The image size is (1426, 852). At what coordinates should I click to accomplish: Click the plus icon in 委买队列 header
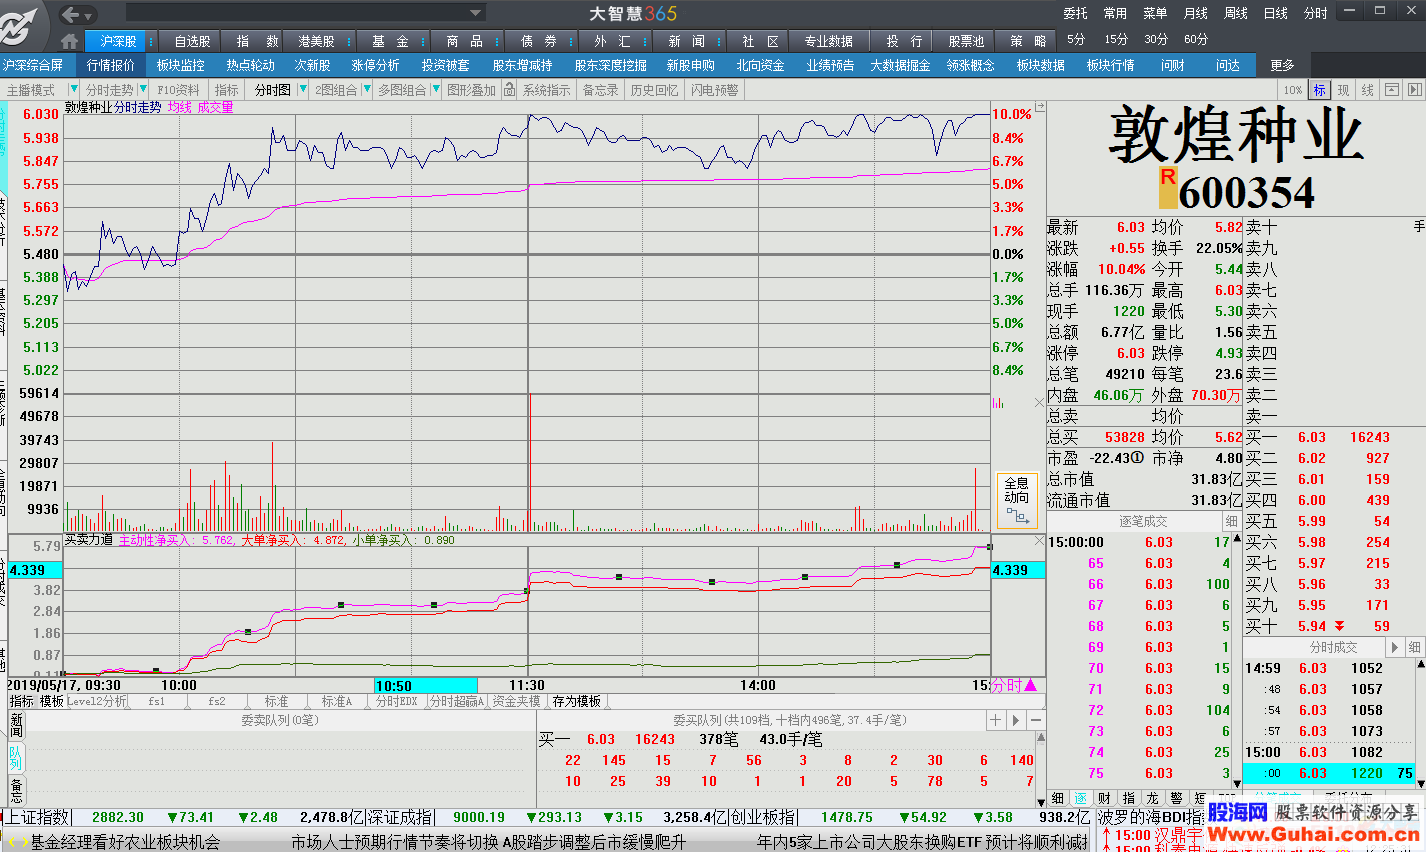[x=995, y=720]
